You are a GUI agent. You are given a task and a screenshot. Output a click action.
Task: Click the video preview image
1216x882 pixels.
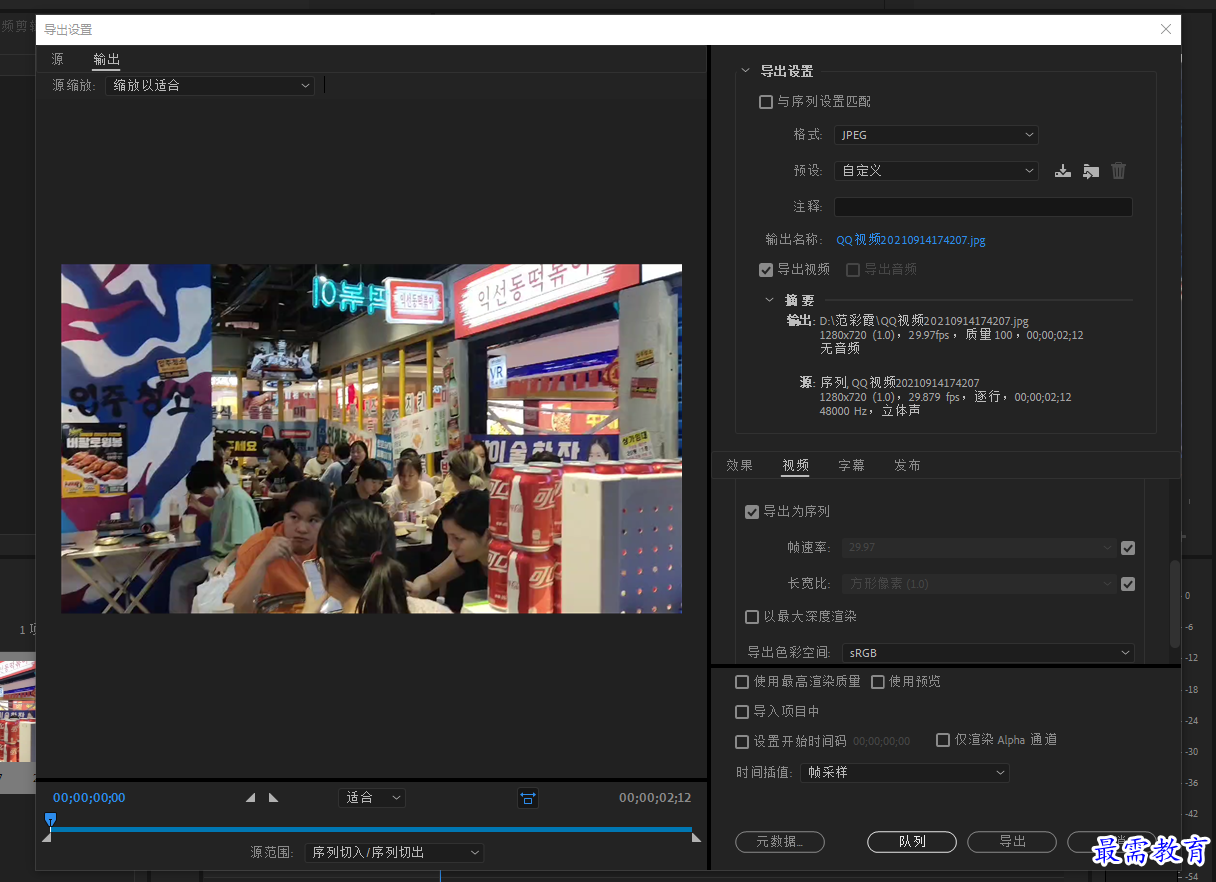click(371, 439)
